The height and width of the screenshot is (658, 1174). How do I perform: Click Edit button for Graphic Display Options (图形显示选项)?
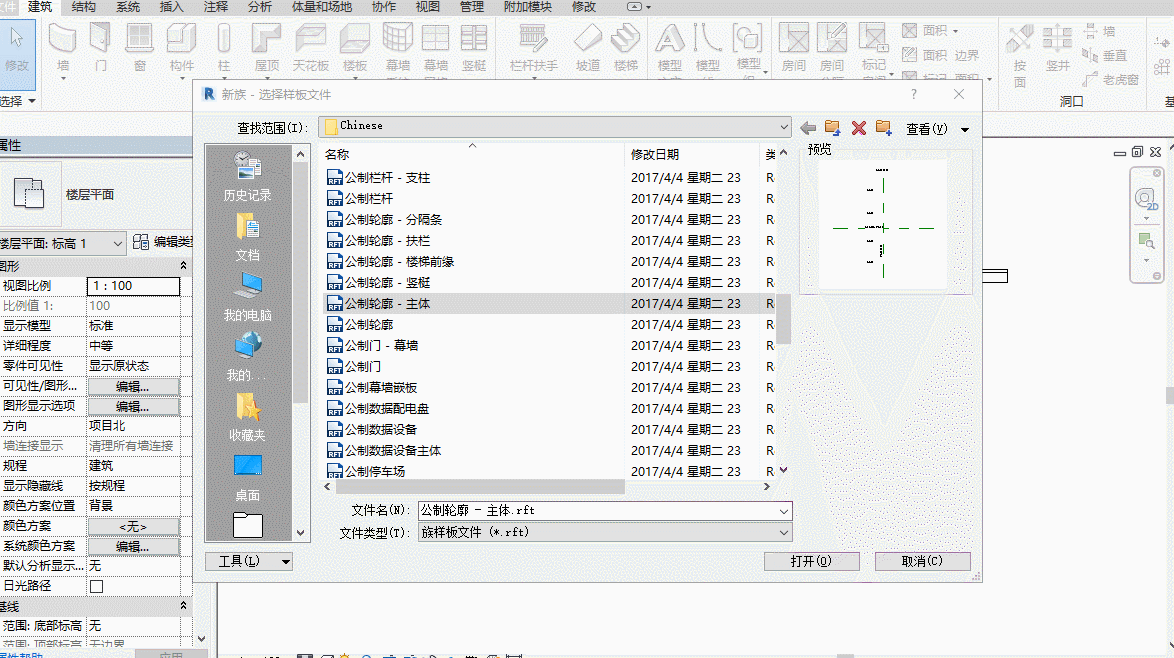(x=133, y=406)
